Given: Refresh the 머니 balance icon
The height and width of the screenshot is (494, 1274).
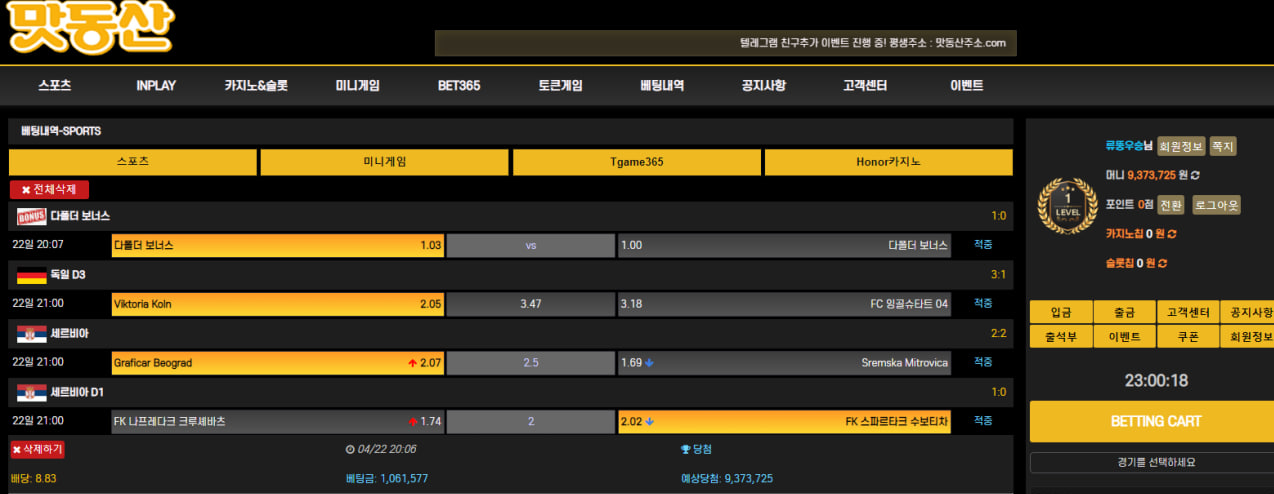Looking at the screenshot, I should pyautogui.click(x=1195, y=175).
